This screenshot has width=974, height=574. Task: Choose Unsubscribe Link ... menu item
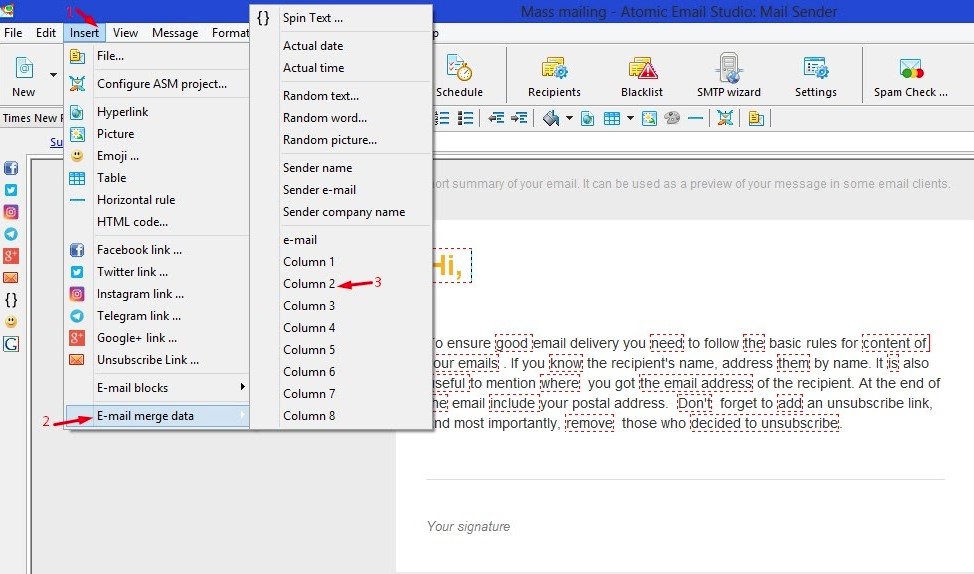pos(158,360)
